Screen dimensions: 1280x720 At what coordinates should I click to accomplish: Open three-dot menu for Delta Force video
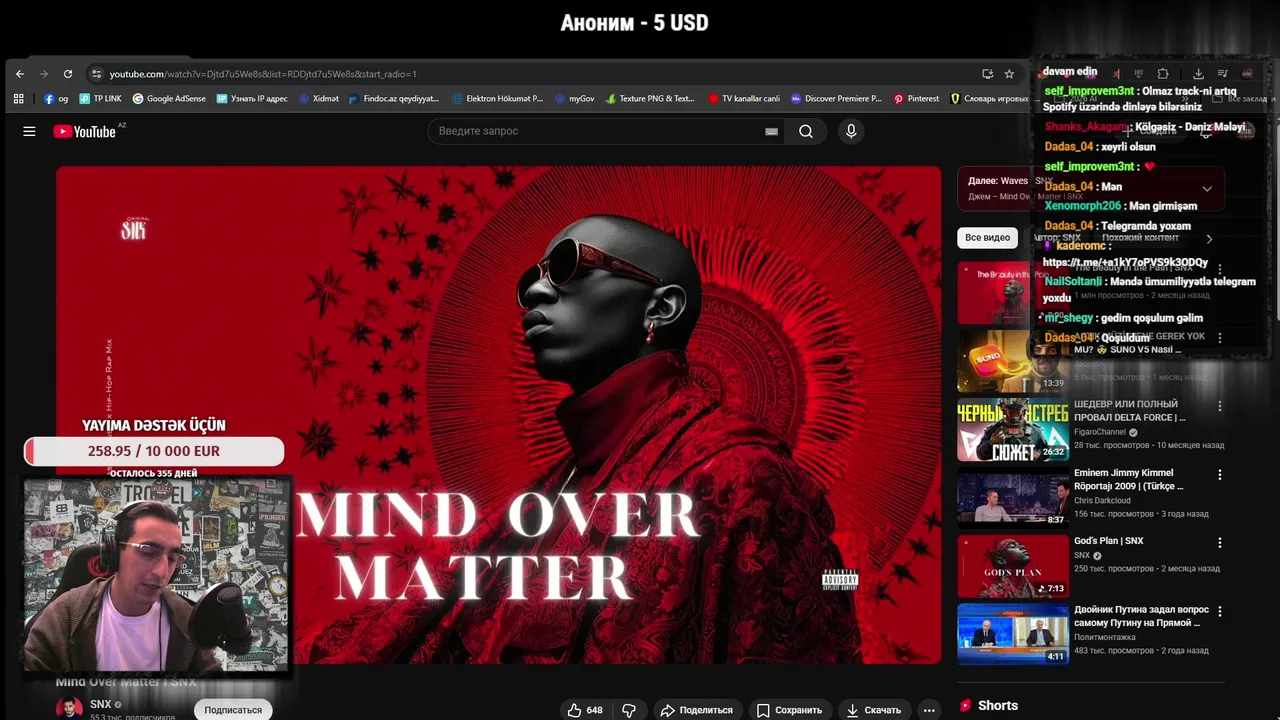coord(1219,406)
